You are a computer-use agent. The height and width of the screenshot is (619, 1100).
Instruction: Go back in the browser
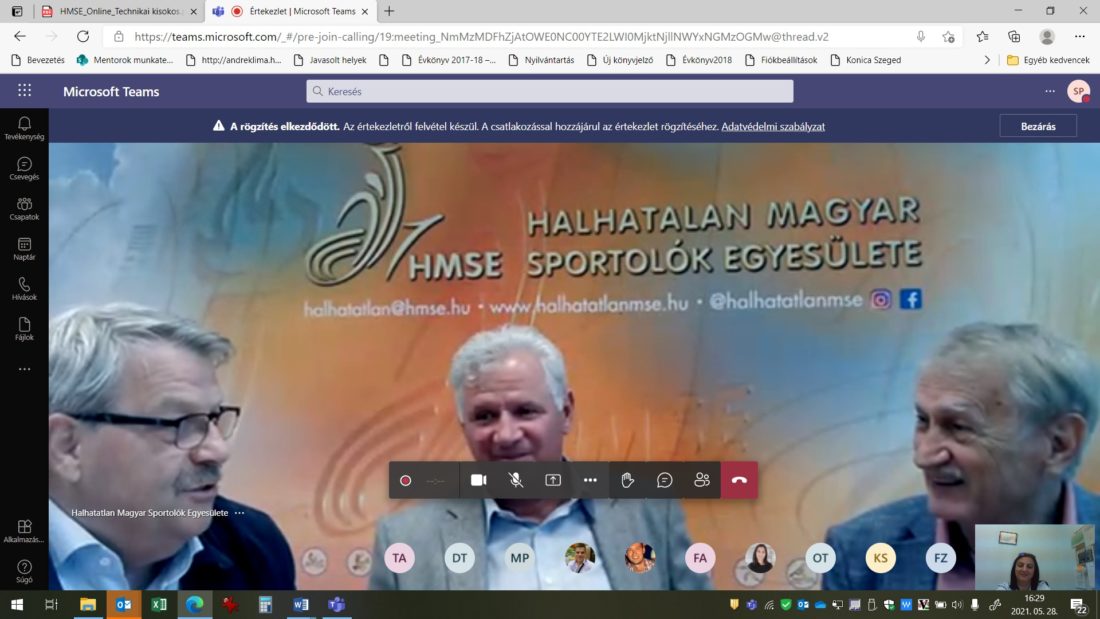[x=20, y=36]
